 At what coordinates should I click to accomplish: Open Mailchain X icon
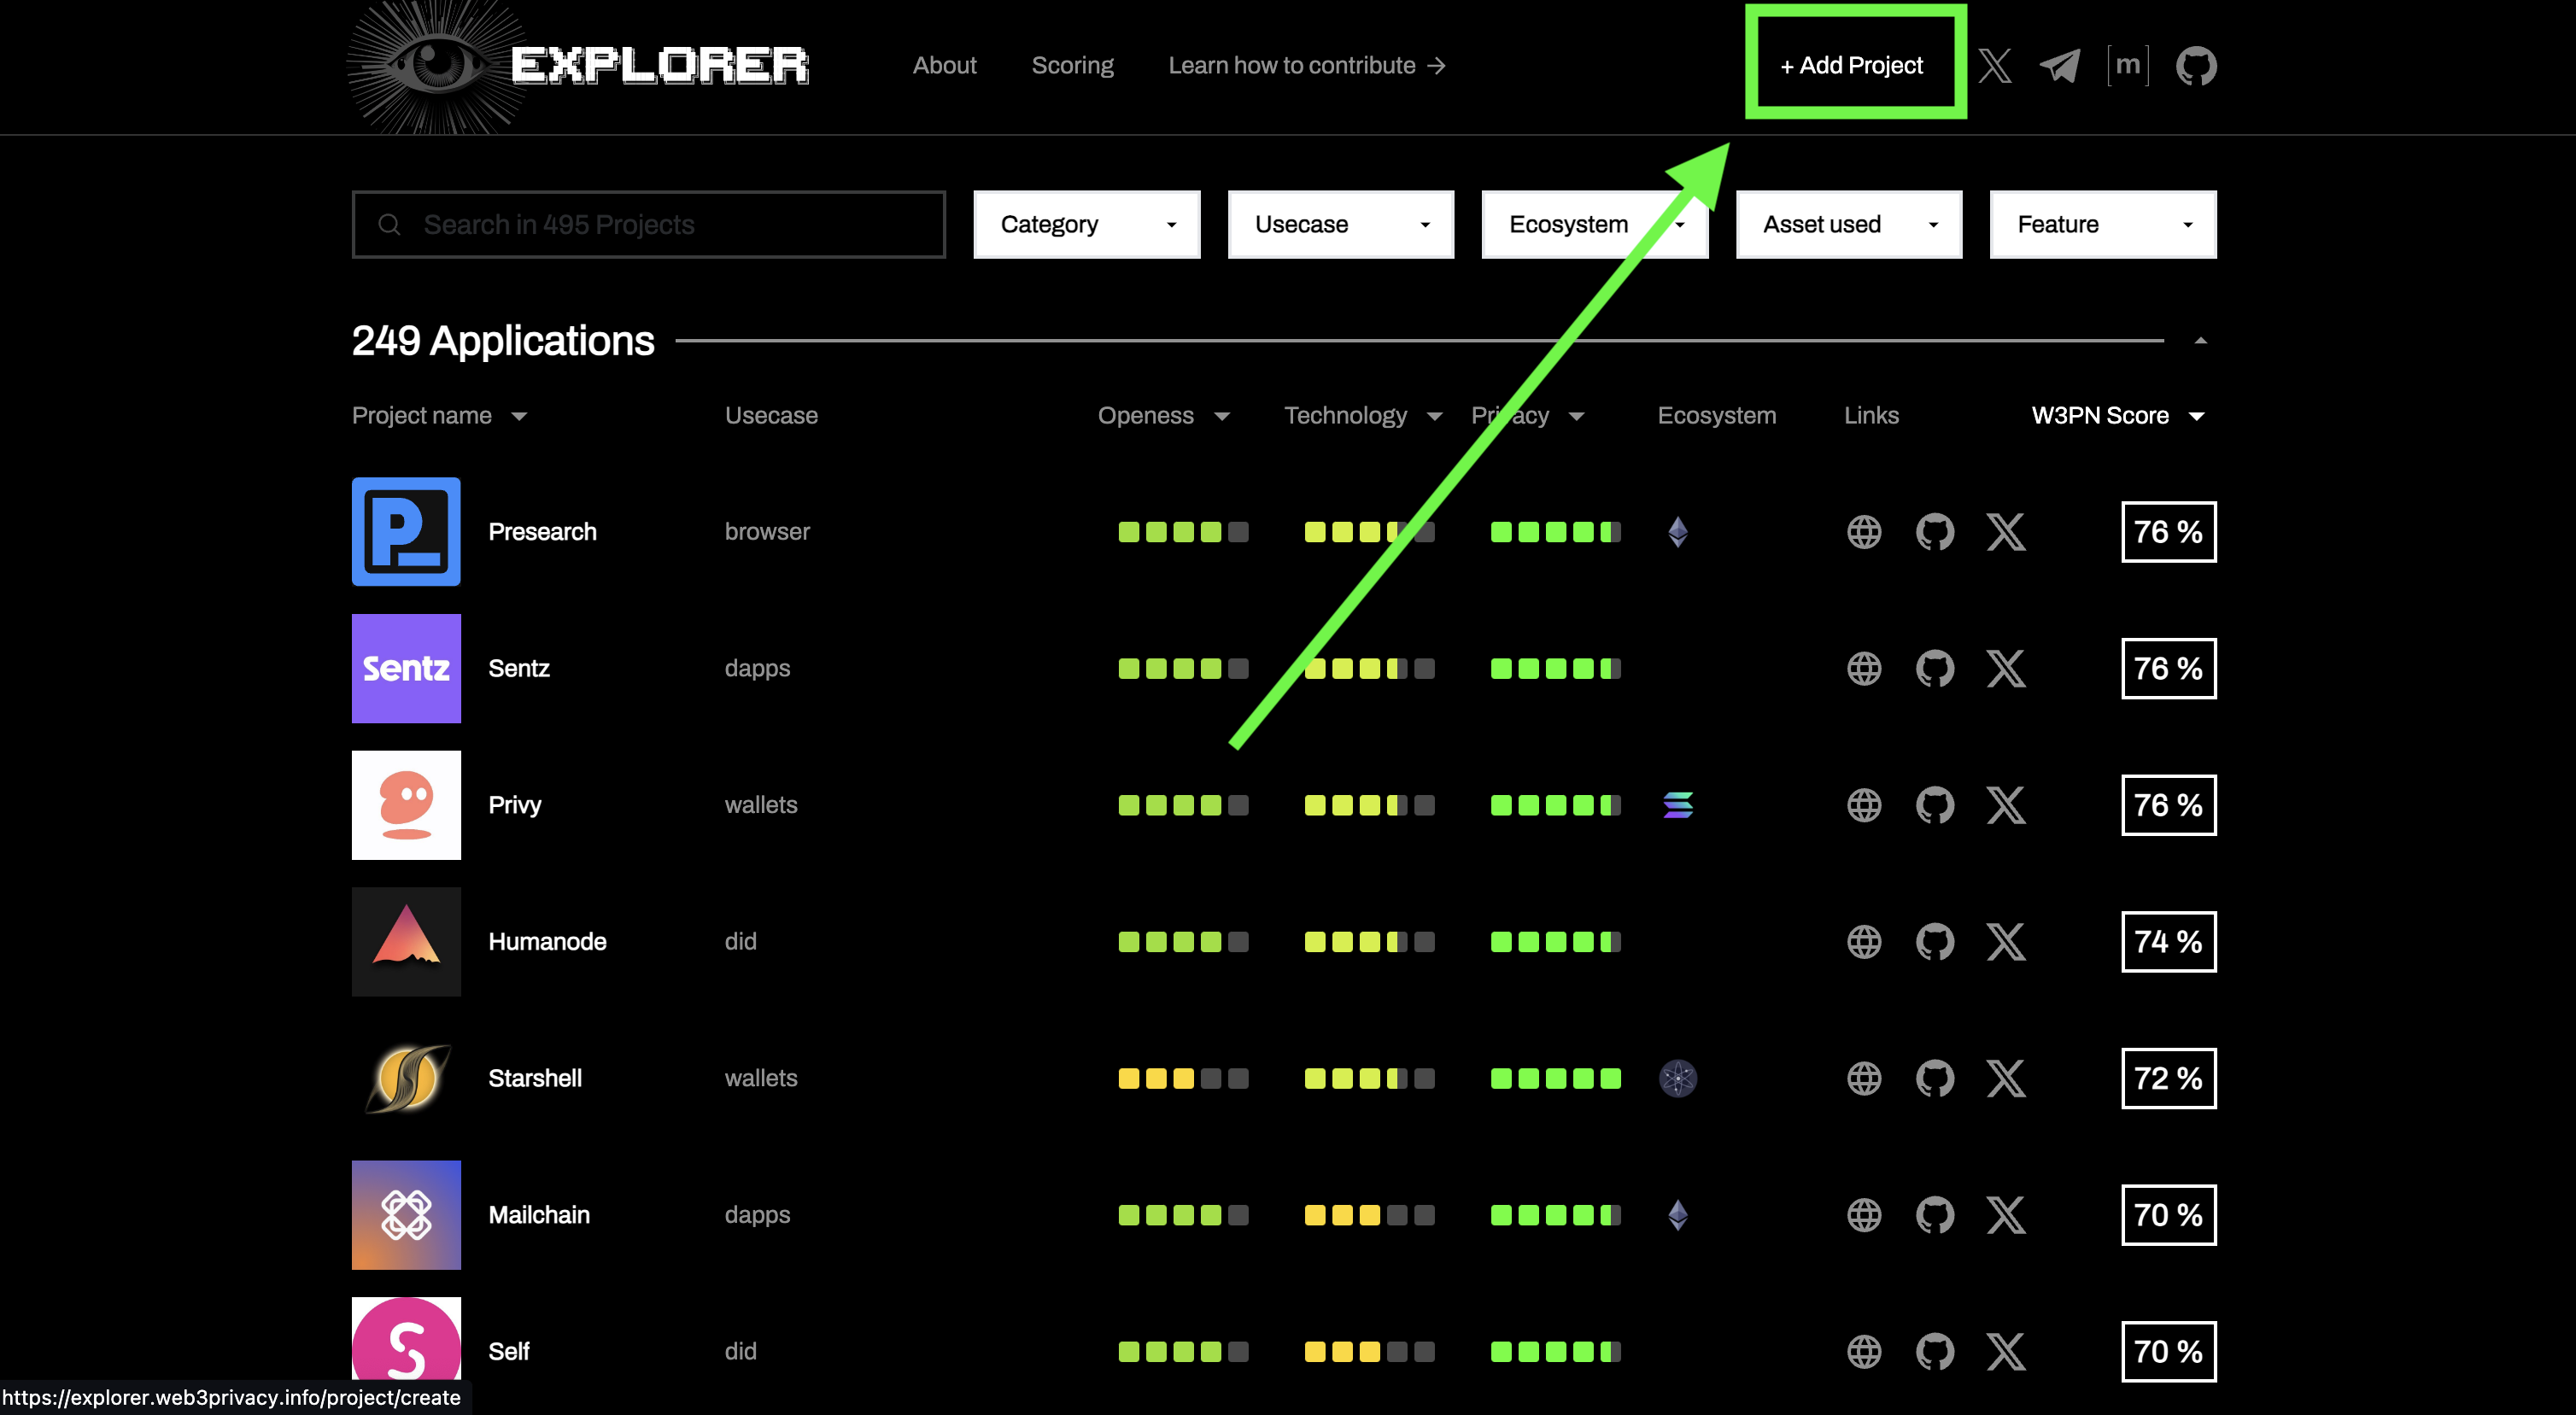tap(2006, 1215)
